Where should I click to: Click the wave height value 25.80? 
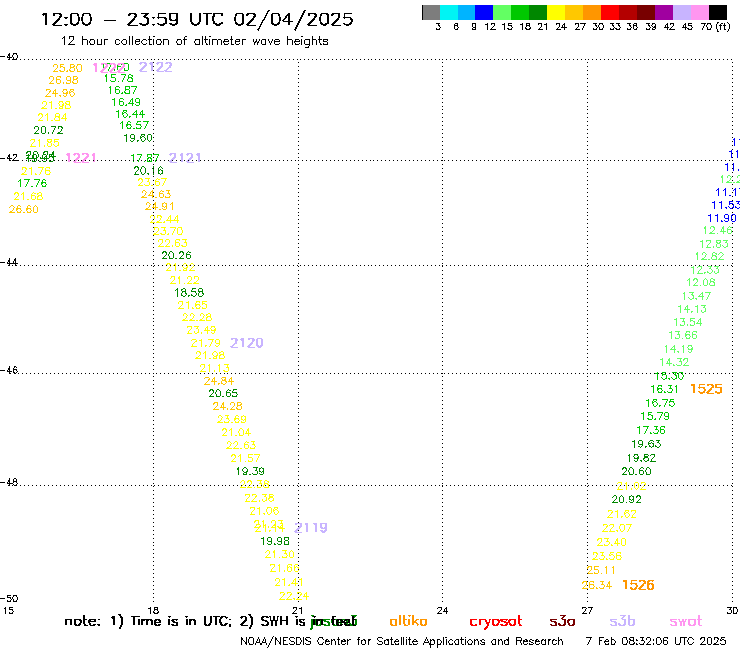(67, 68)
